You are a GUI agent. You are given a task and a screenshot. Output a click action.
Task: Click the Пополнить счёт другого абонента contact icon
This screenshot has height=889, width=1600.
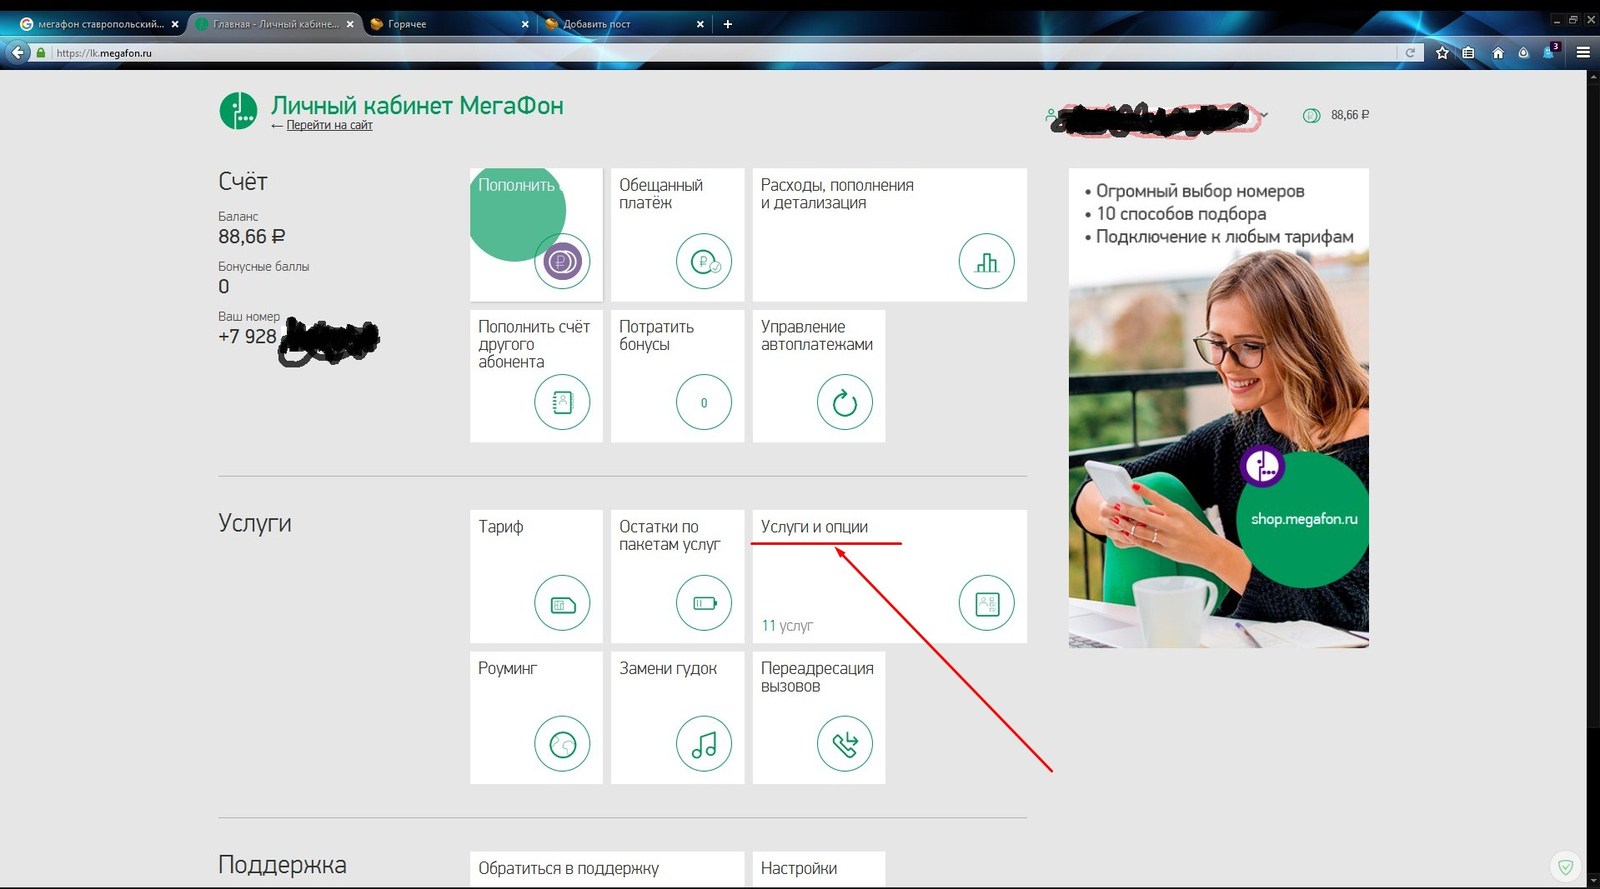click(562, 403)
